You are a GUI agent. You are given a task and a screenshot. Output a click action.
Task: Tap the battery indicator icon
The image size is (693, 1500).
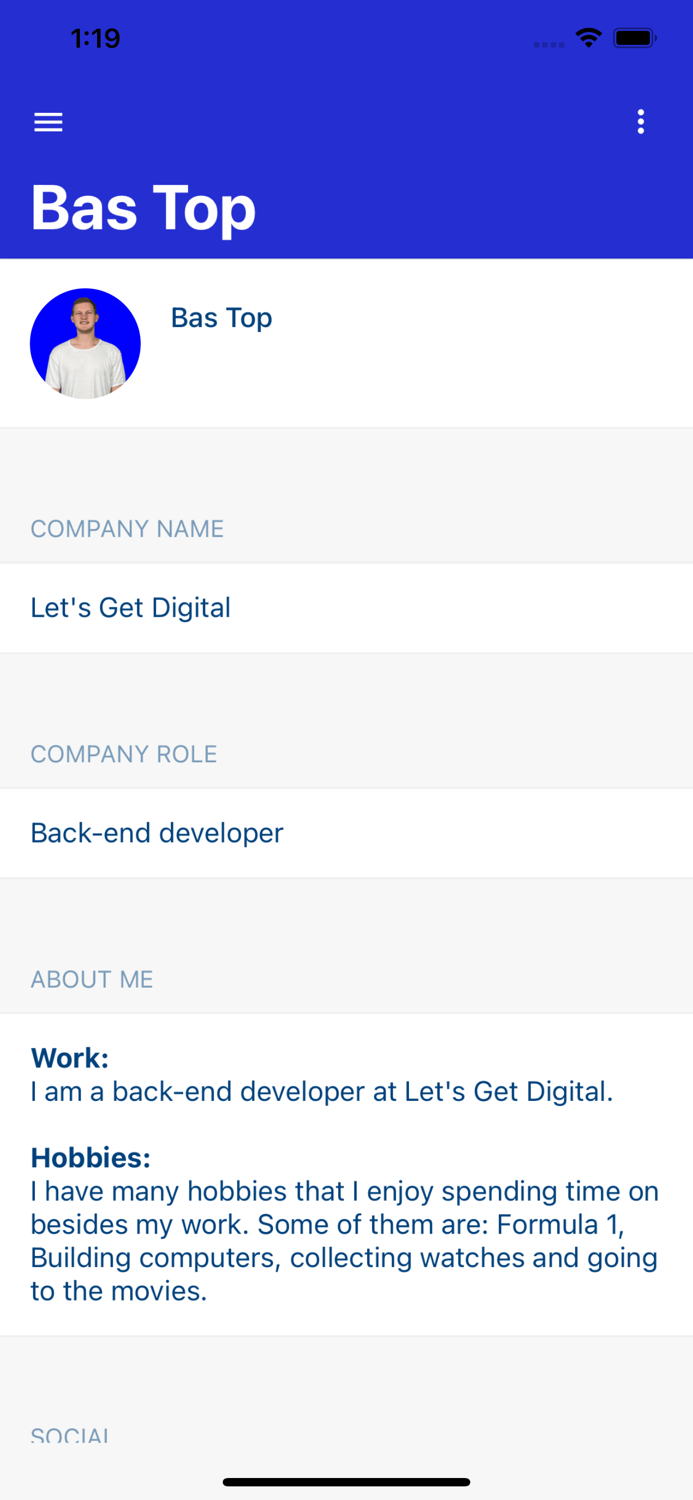point(635,39)
